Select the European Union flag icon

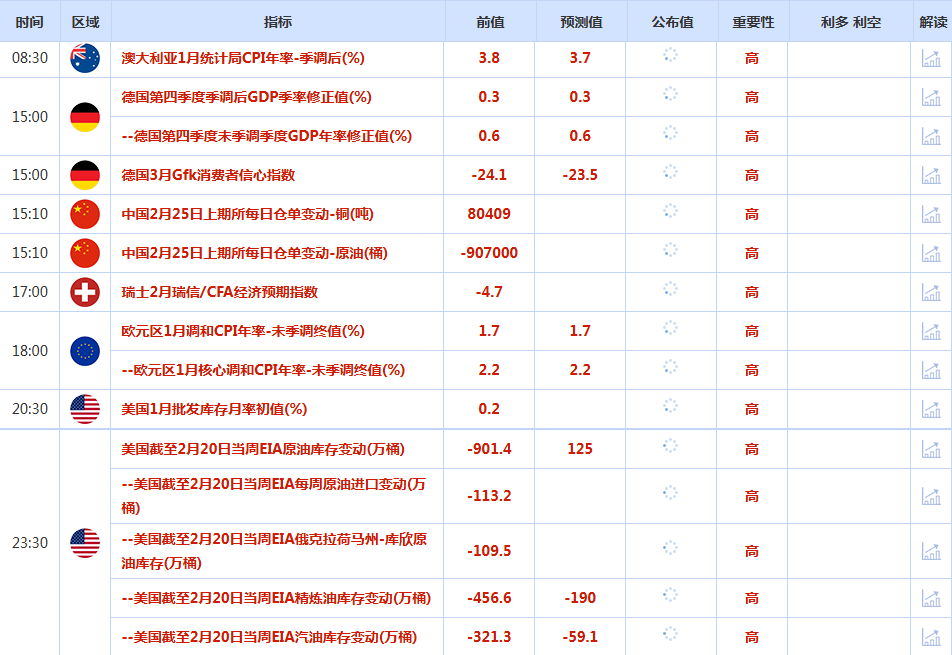[x=85, y=351]
